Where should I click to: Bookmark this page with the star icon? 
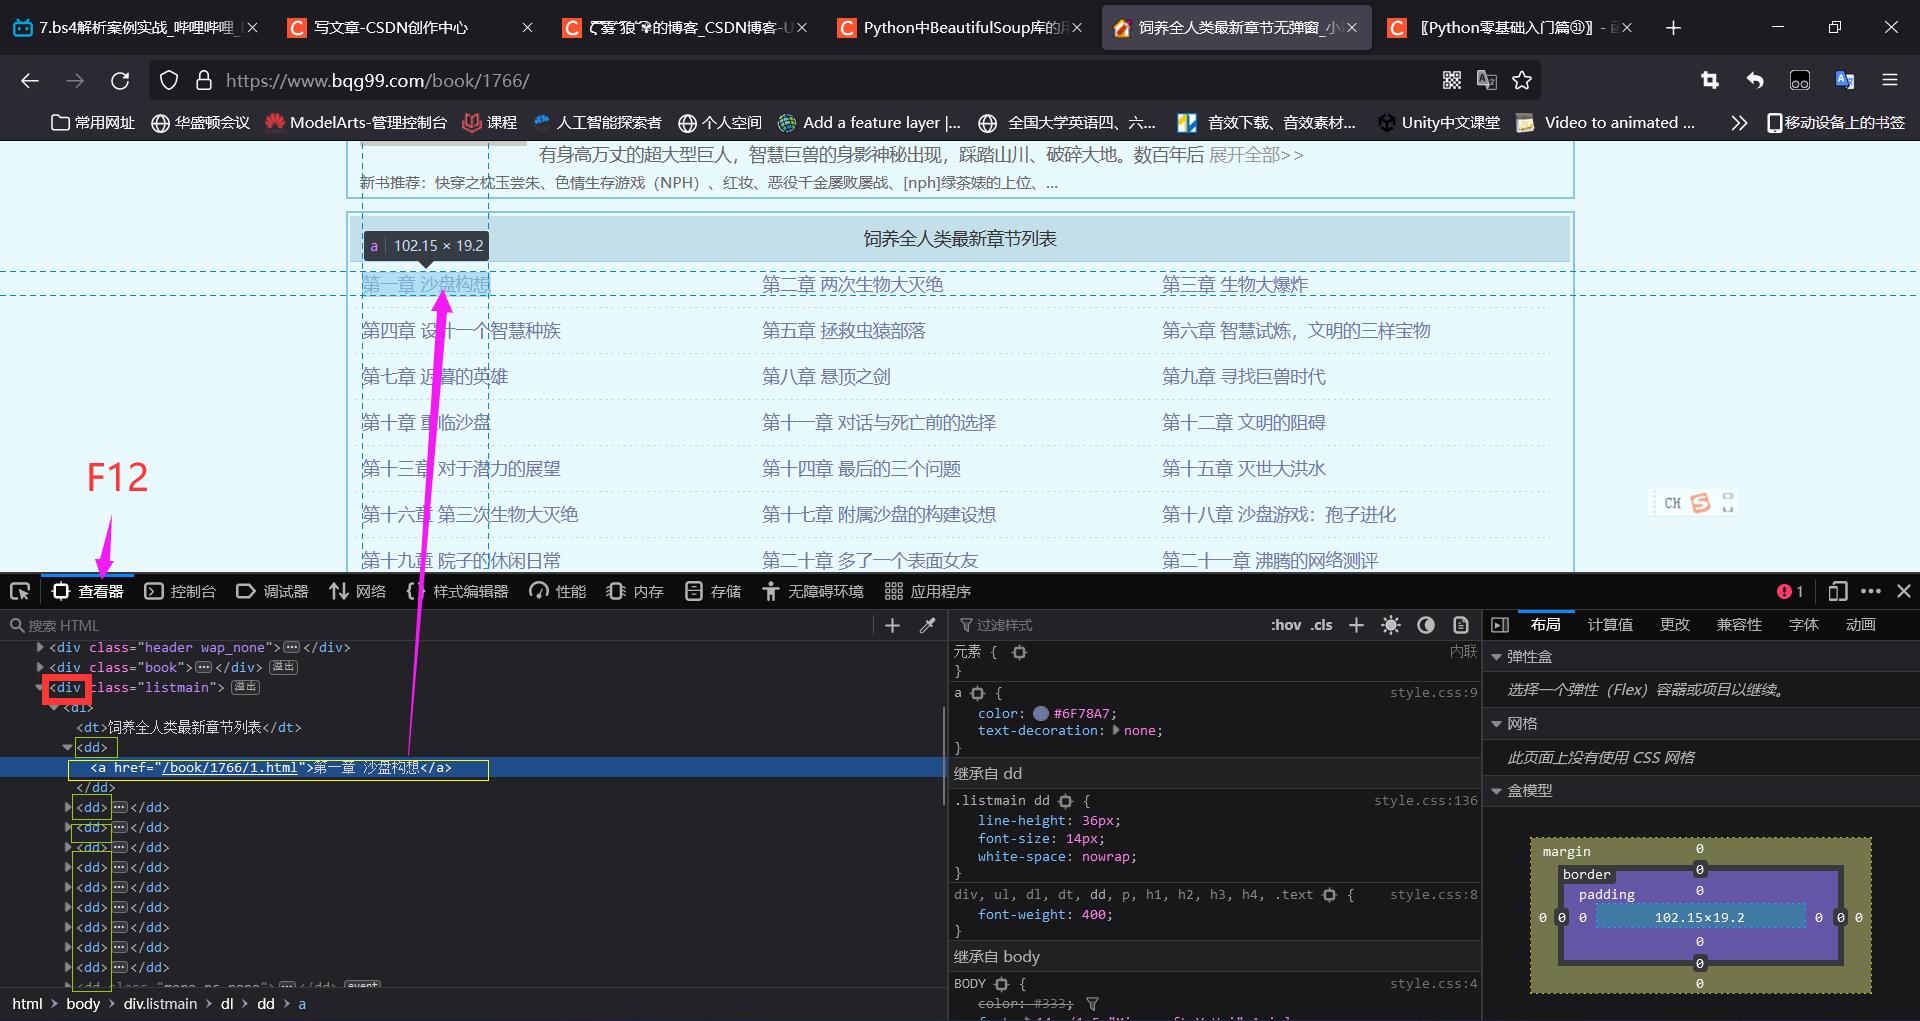pos(1522,80)
